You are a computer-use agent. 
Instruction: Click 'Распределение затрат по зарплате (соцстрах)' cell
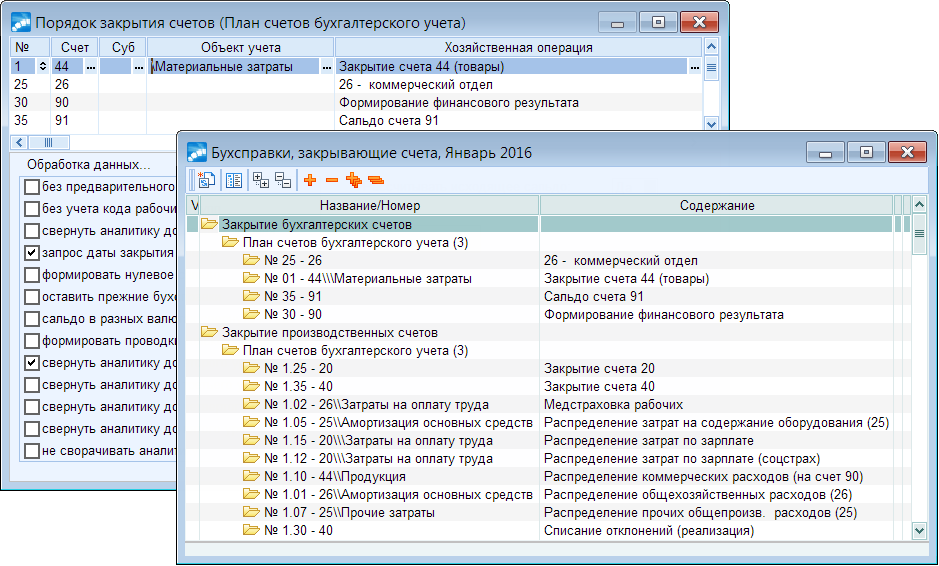pos(682,458)
